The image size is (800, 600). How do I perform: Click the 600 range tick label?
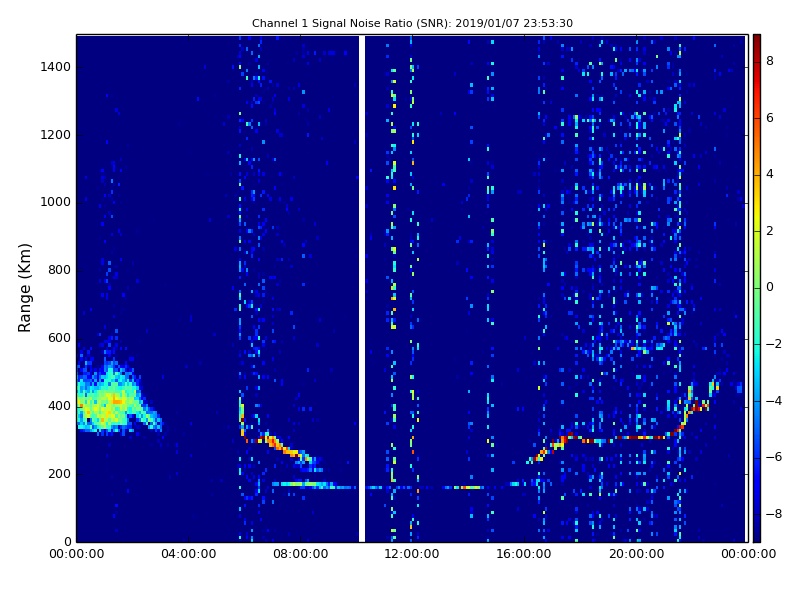click(x=59, y=338)
